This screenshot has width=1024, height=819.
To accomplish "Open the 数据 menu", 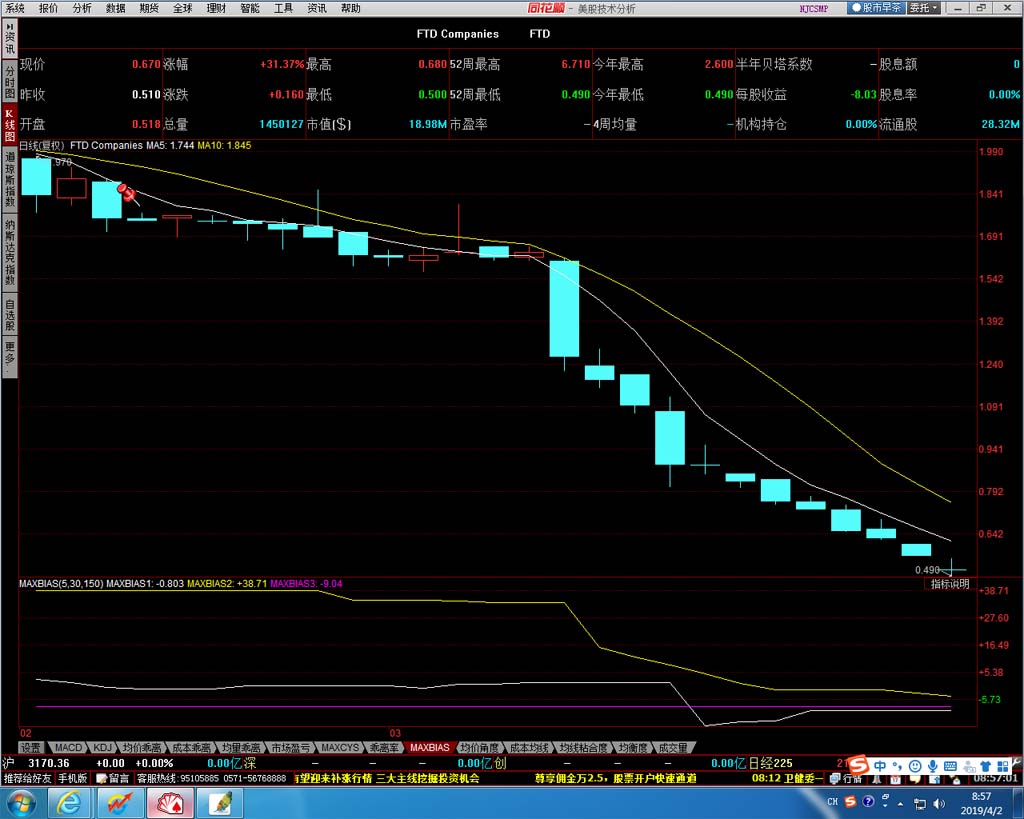I will [x=115, y=8].
